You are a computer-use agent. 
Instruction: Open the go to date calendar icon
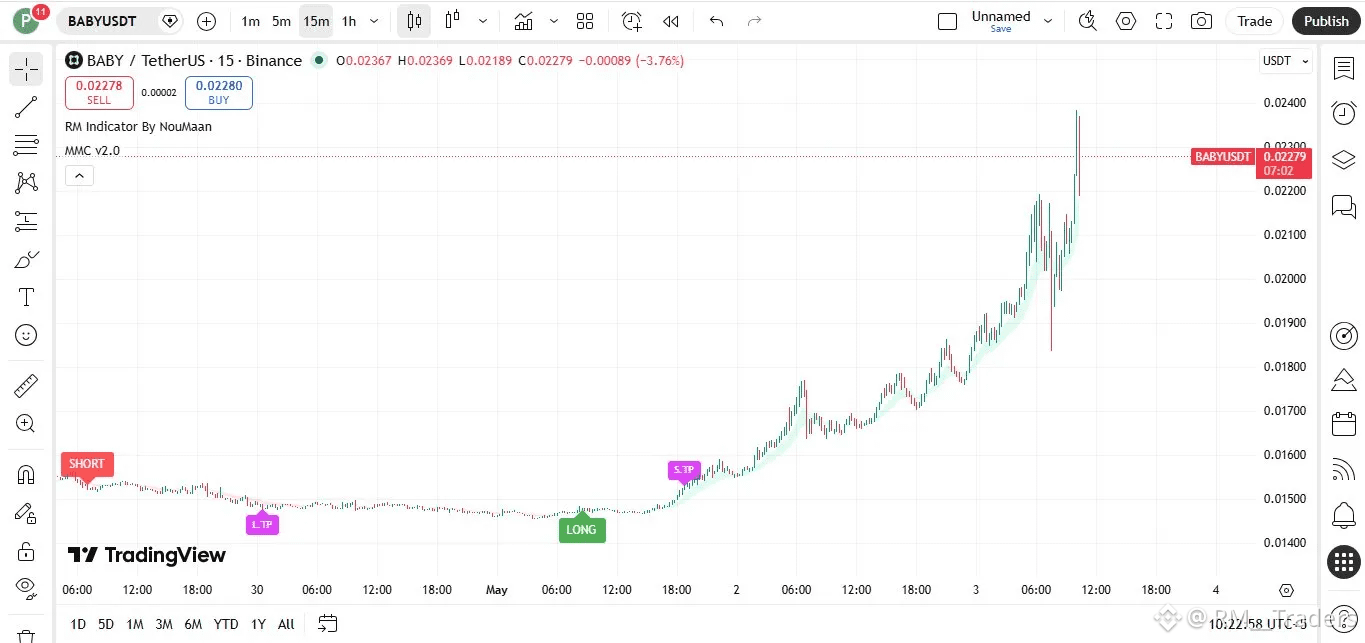327,624
